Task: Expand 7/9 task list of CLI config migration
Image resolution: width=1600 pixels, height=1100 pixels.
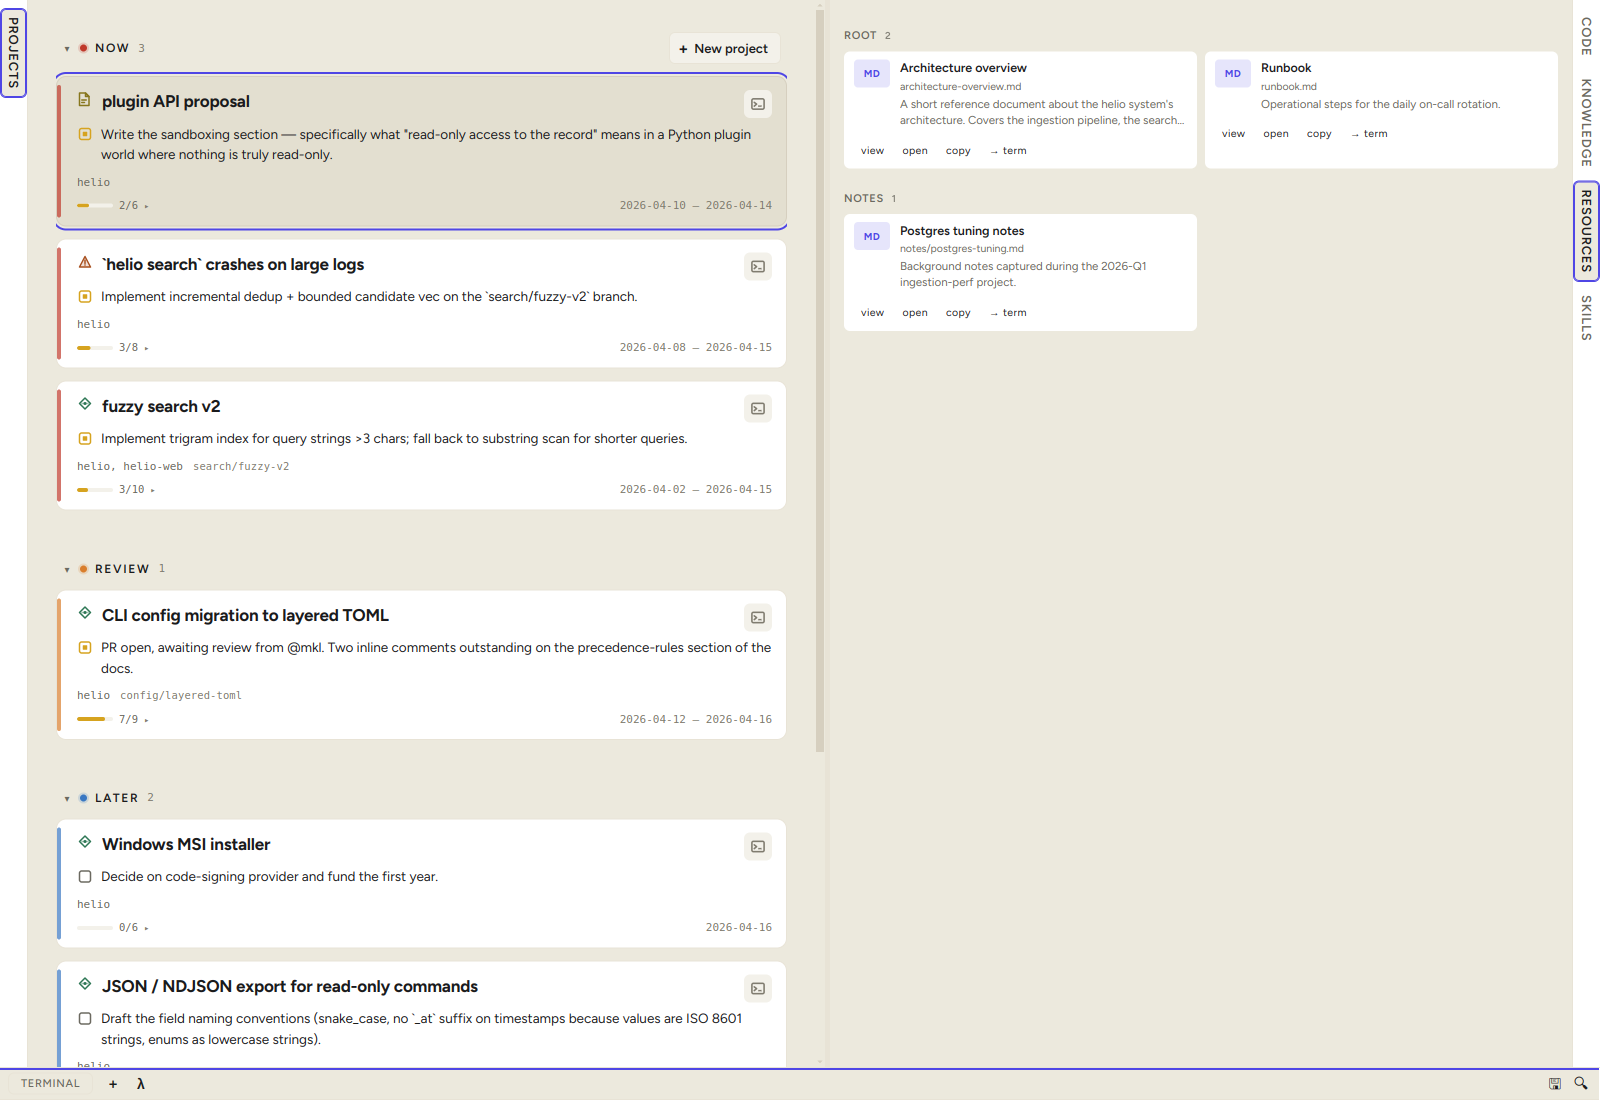Action: coord(134,720)
